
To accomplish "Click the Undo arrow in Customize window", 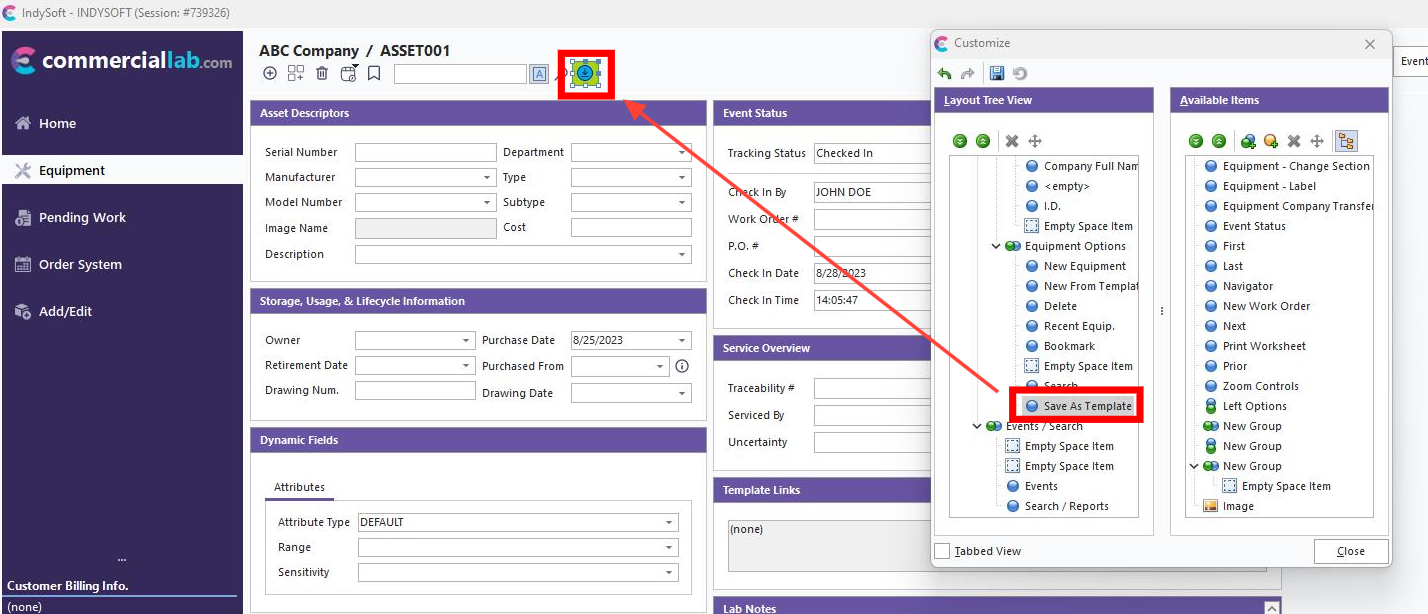I will point(942,72).
